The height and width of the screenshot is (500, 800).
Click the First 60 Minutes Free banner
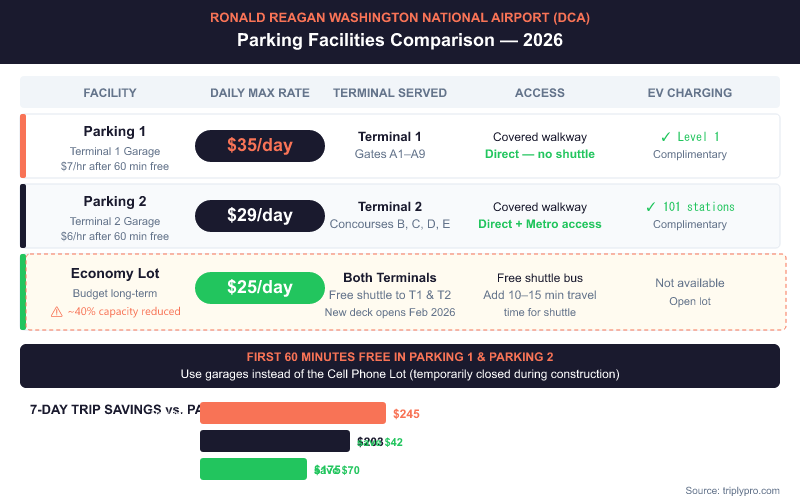[400, 366]
